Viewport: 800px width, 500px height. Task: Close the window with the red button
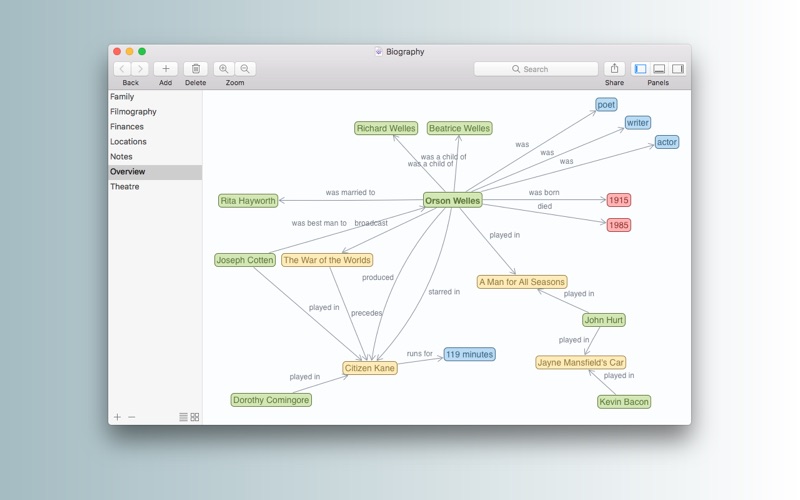pos(117,51)
